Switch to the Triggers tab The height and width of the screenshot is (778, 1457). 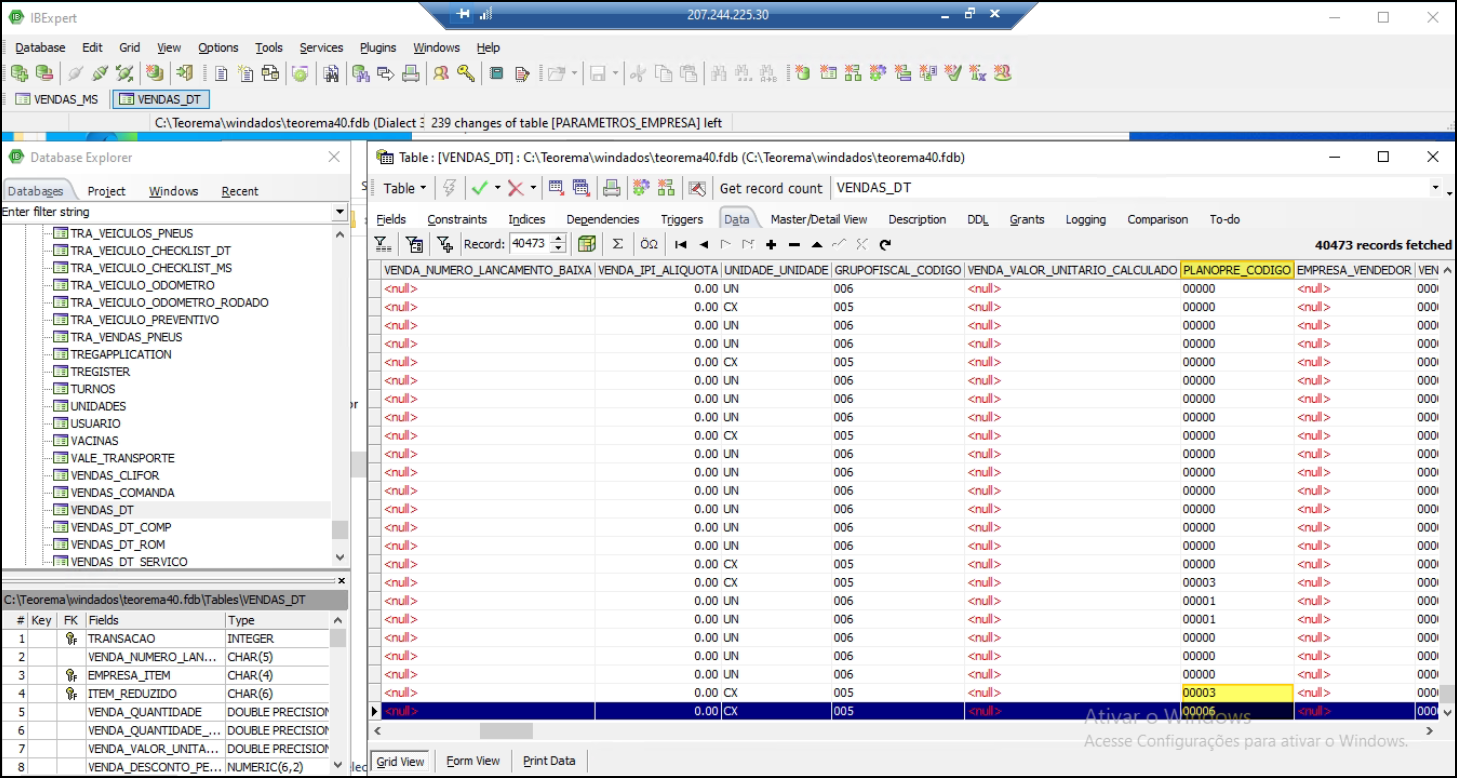click(682, 219)
